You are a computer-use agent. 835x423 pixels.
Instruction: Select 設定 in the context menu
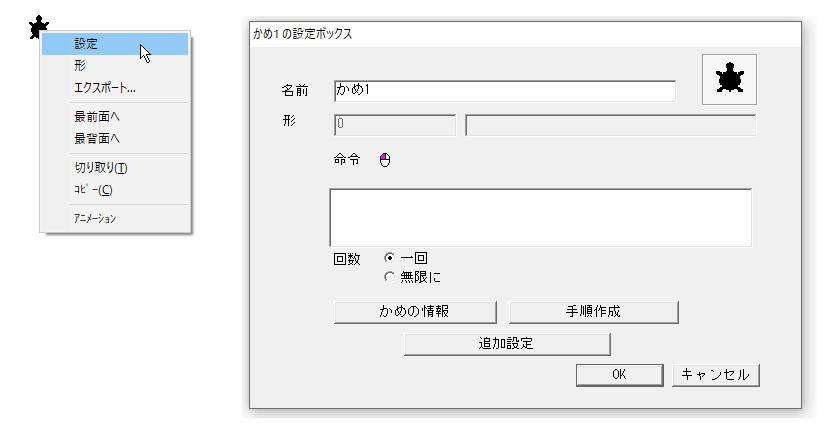coord(115,44)
